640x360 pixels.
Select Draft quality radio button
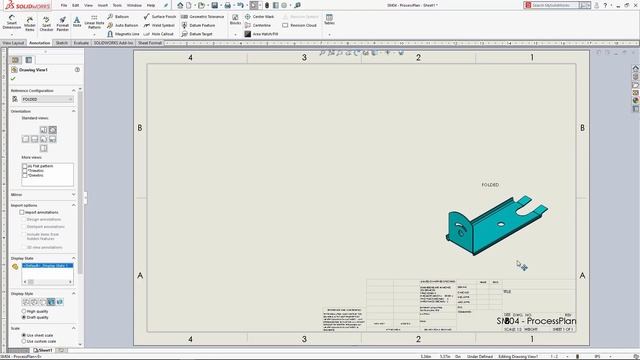click(24, 317)
